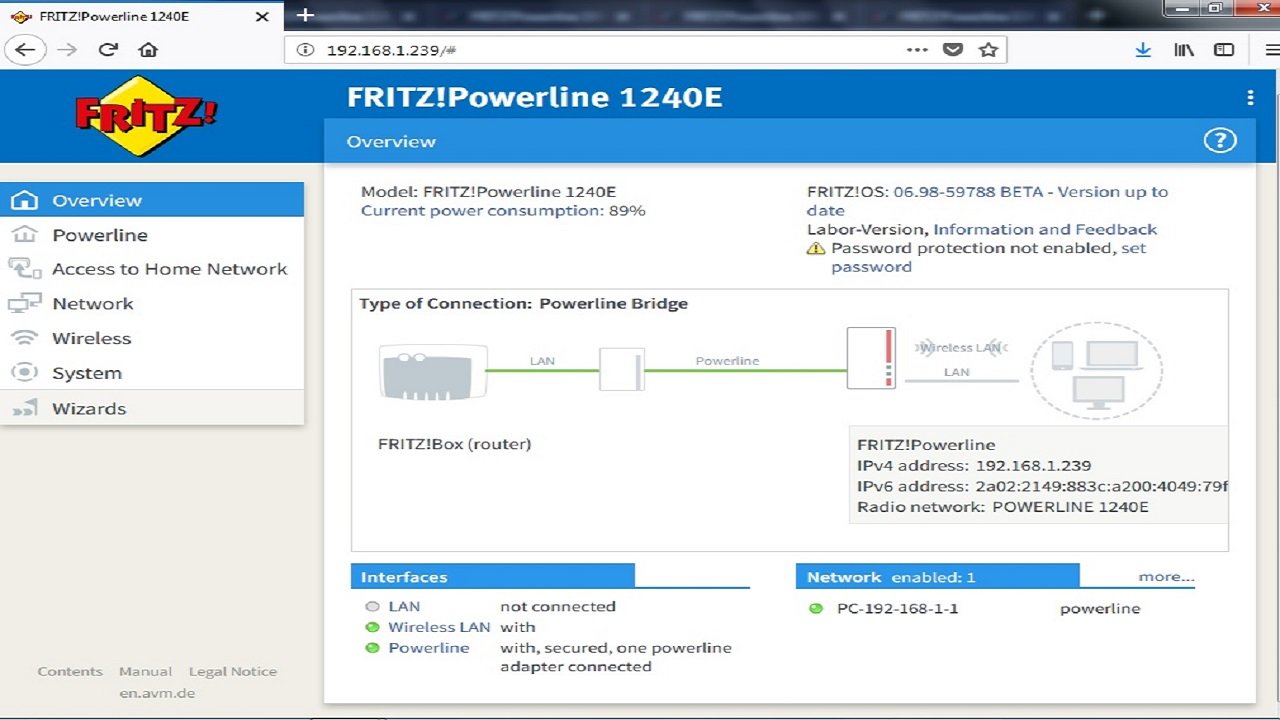This screenshot has height=720, width=1280.
Task: Open the Firefox hamburger menu
Action: click(1271, 50)
